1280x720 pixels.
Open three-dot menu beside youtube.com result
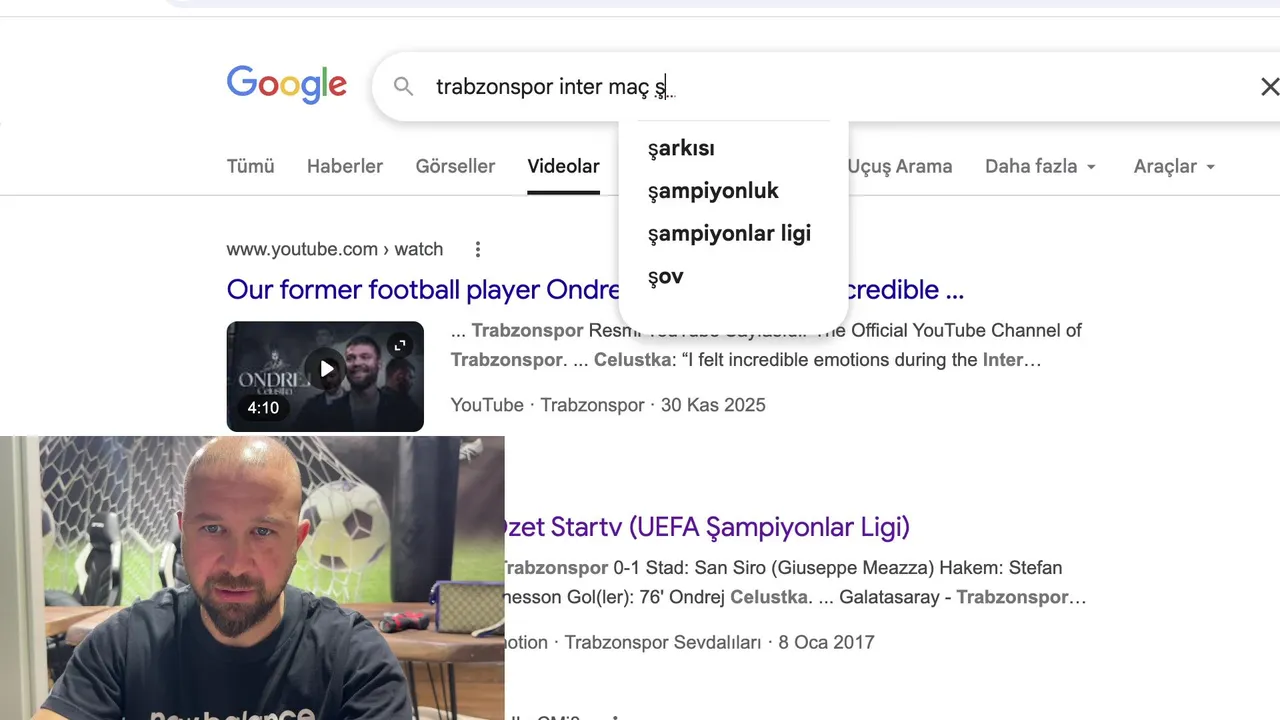coord(478,249)
